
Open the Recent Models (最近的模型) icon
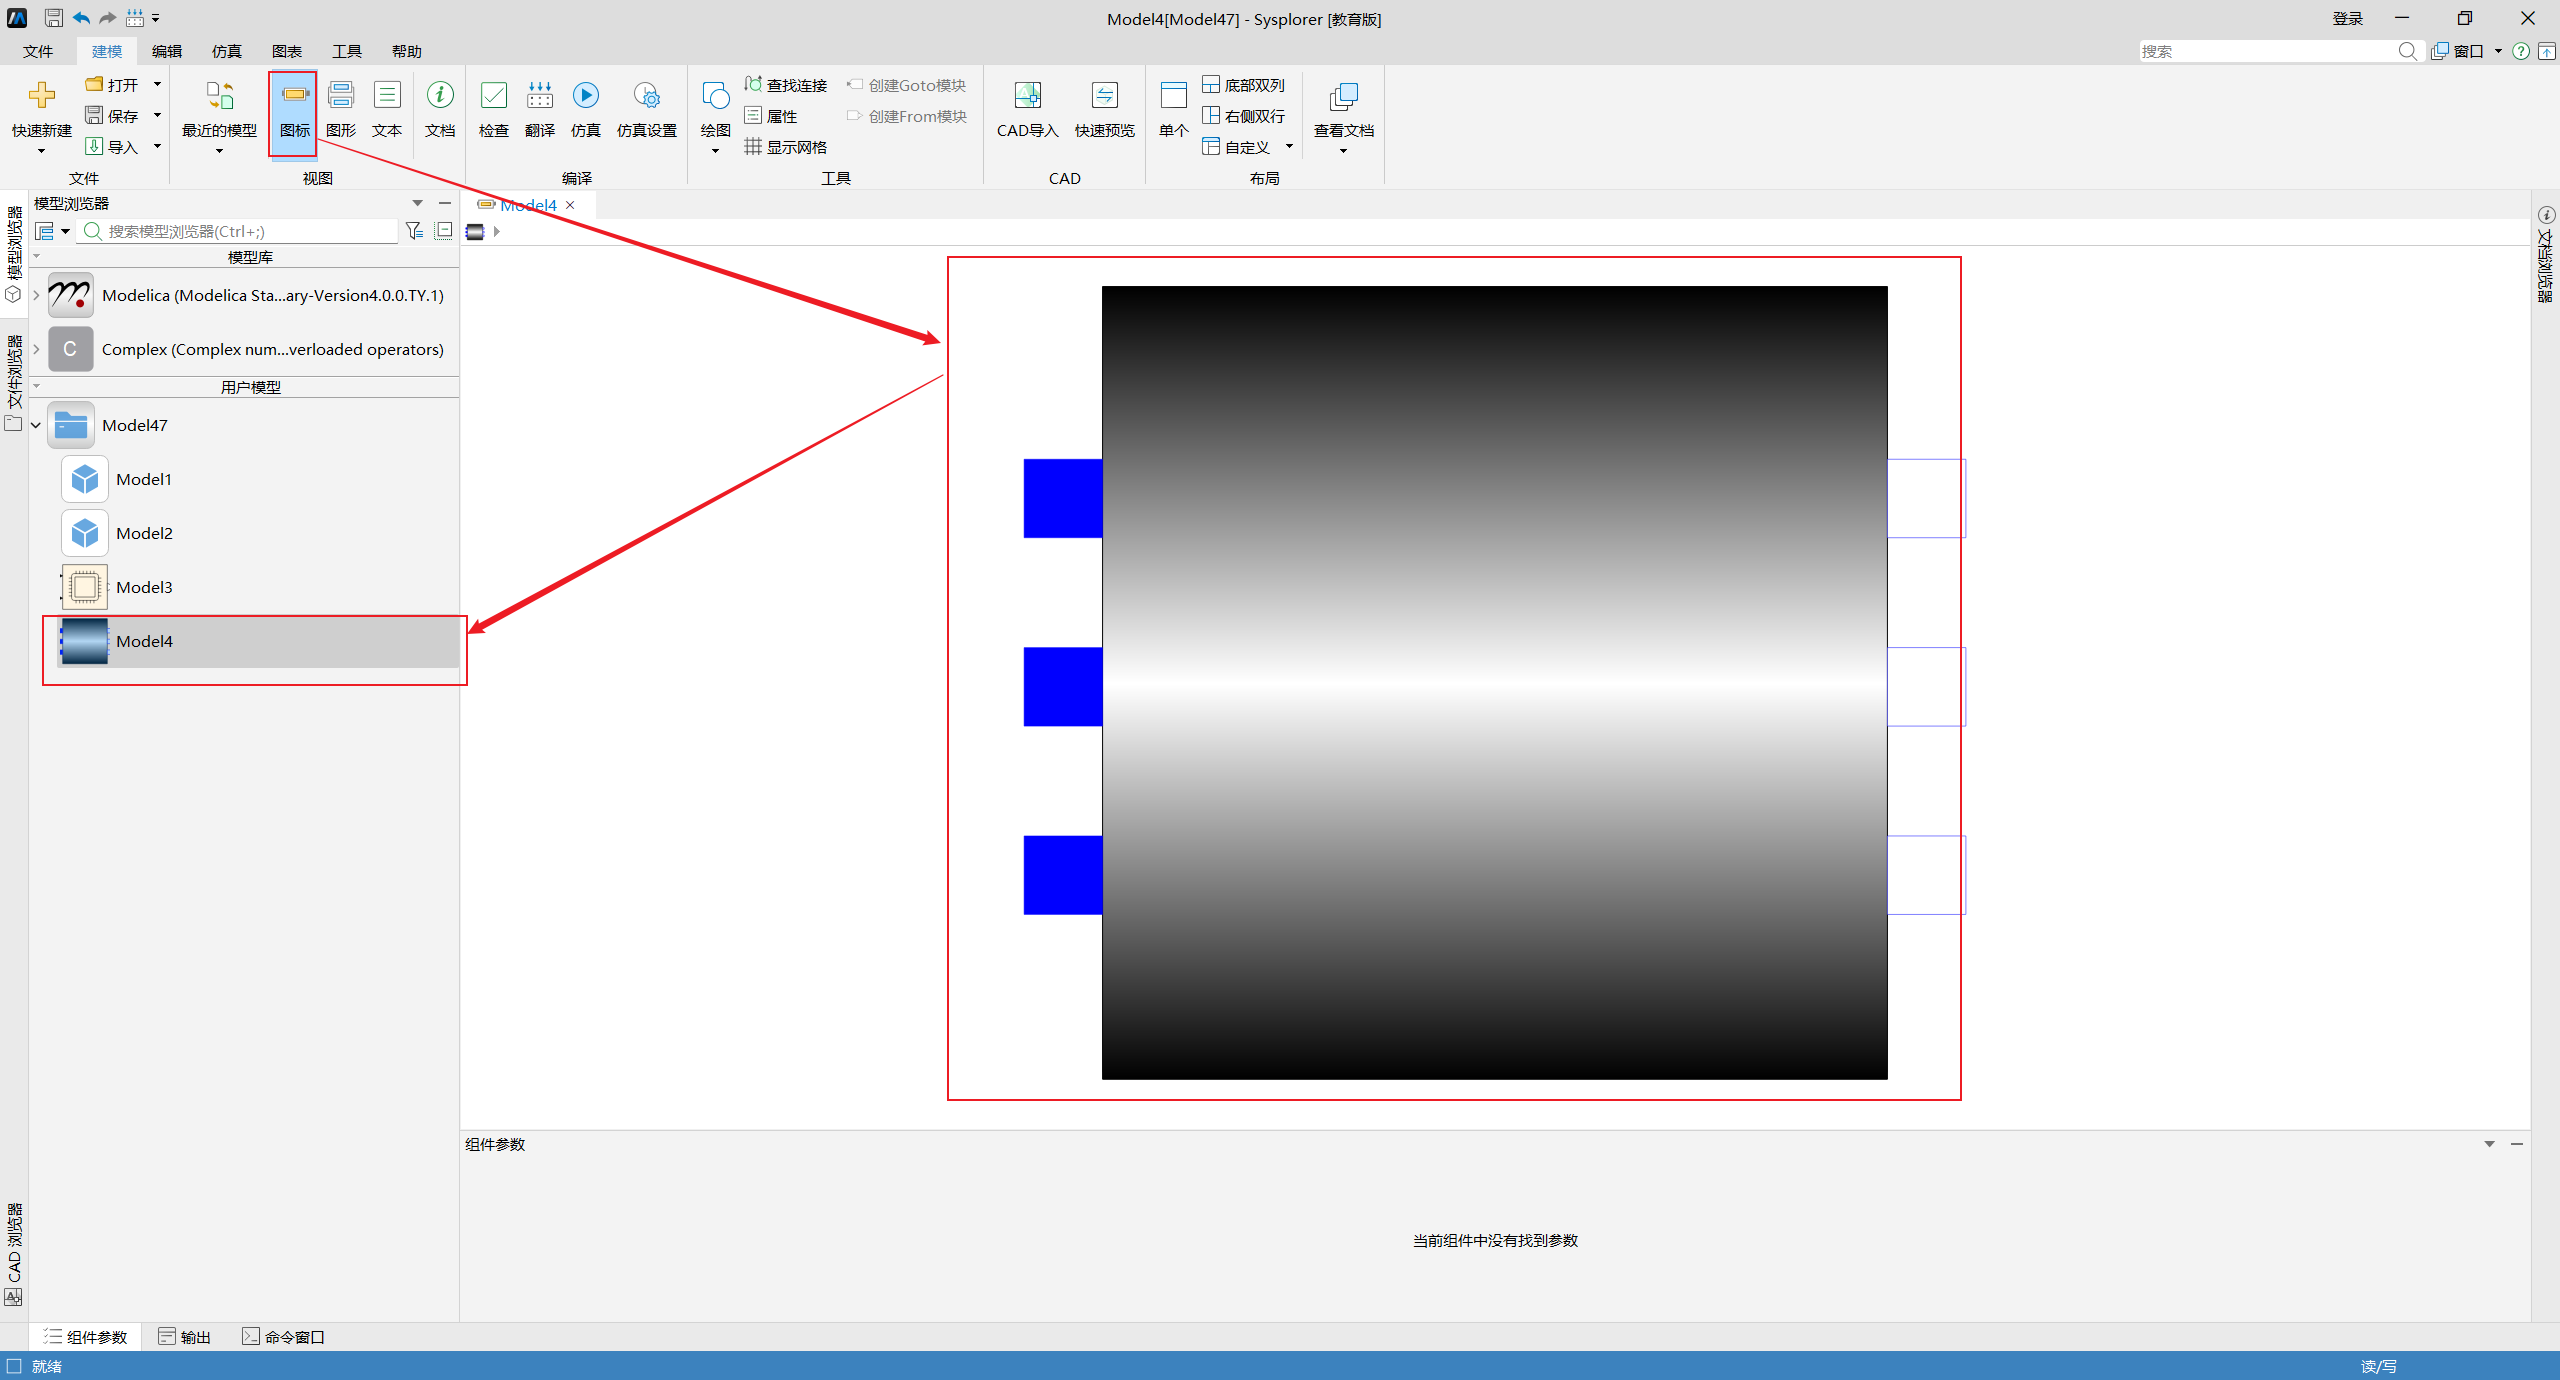point(219,96)
